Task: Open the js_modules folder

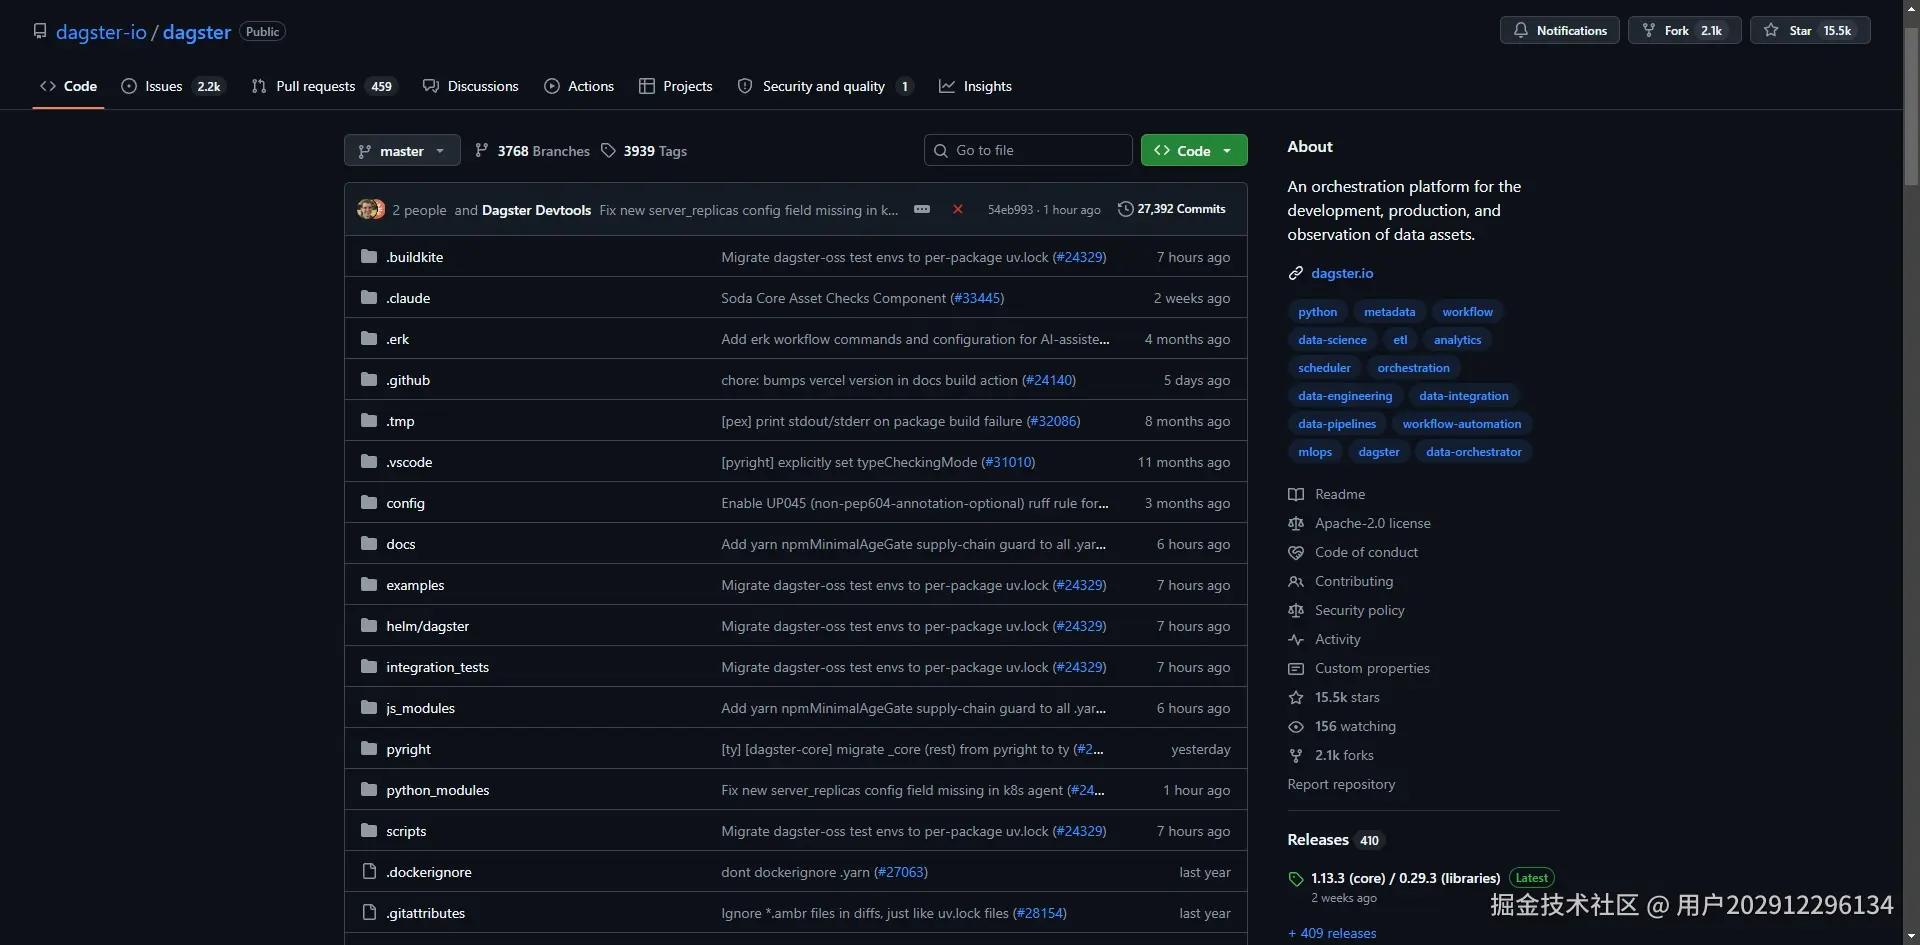Action: (x=420, y=708)
